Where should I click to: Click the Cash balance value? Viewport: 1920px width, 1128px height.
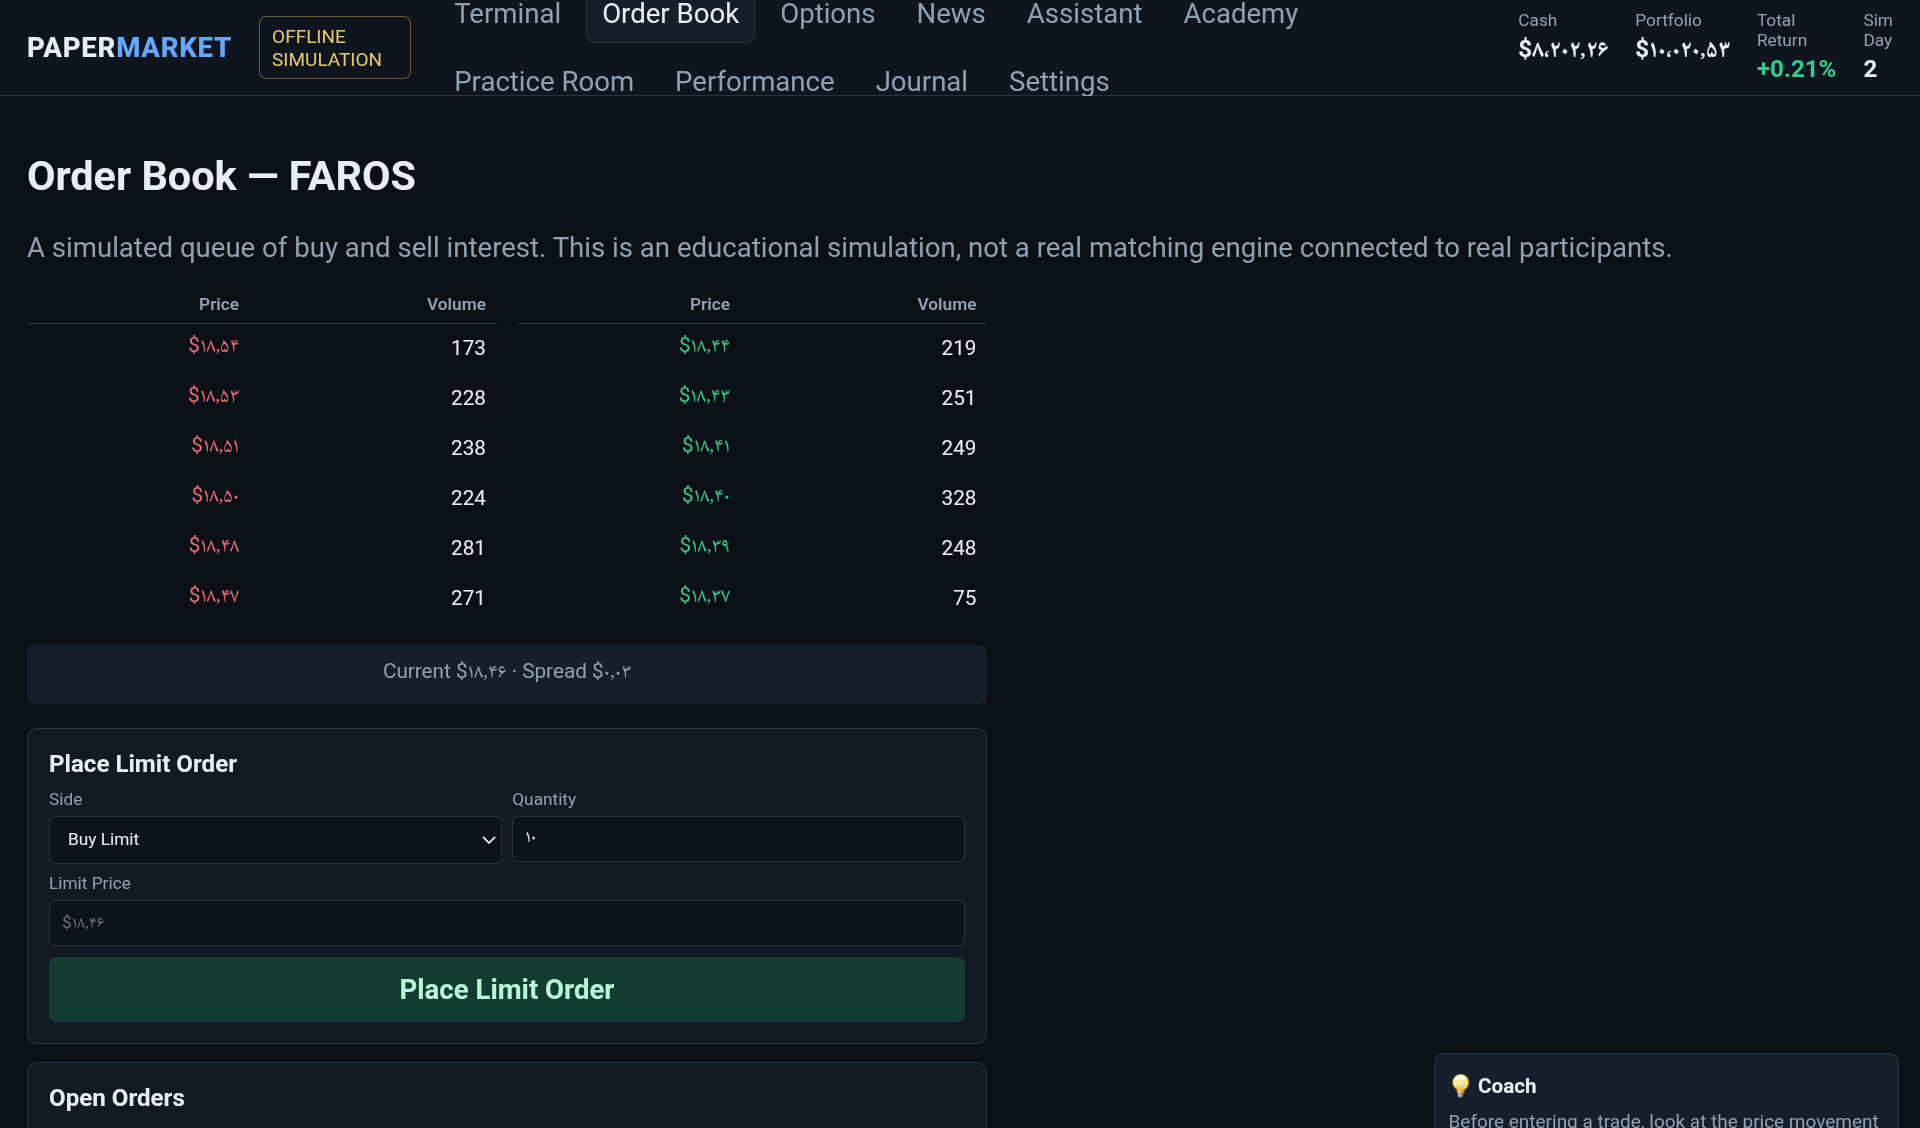tap(1563, 49)
